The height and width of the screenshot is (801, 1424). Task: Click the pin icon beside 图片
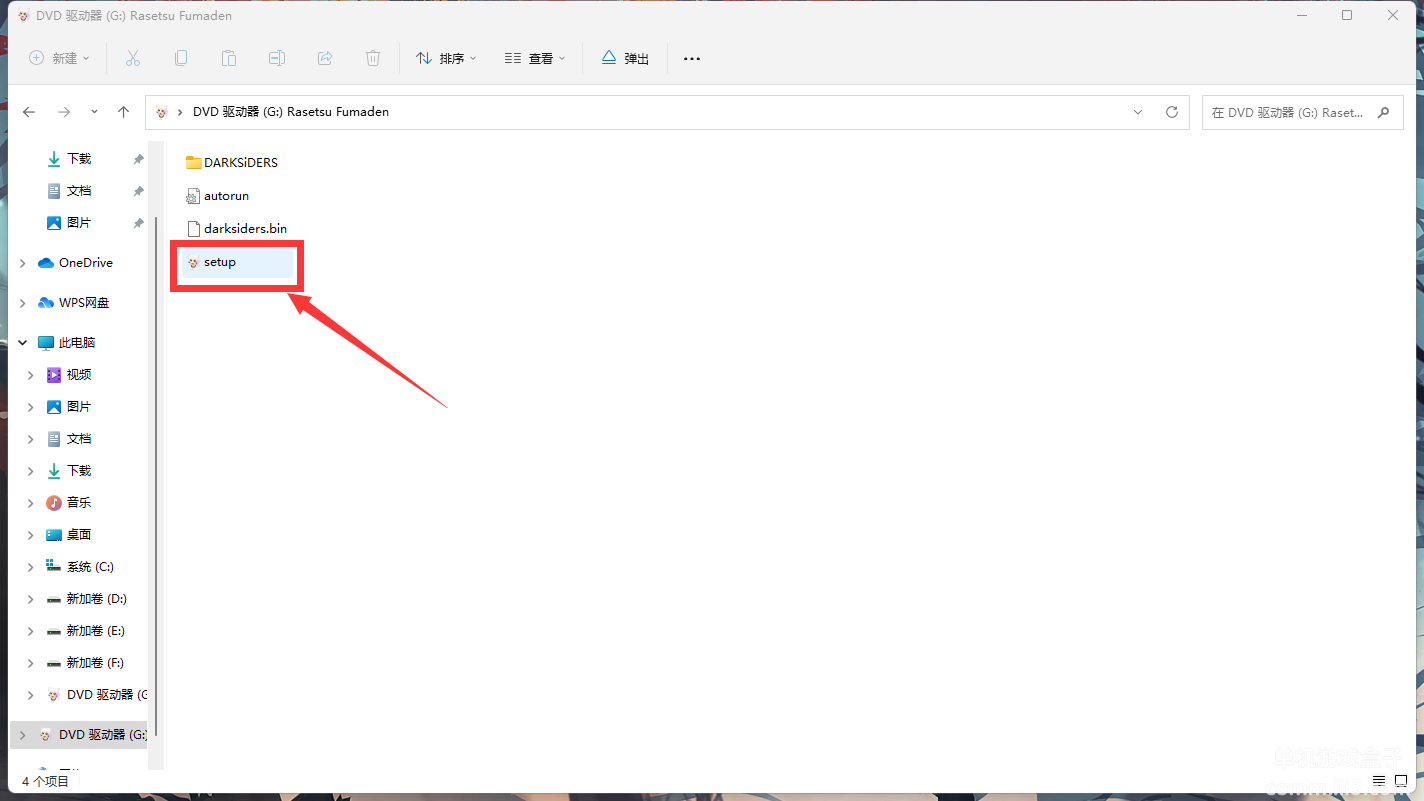(x=138, y=224)
